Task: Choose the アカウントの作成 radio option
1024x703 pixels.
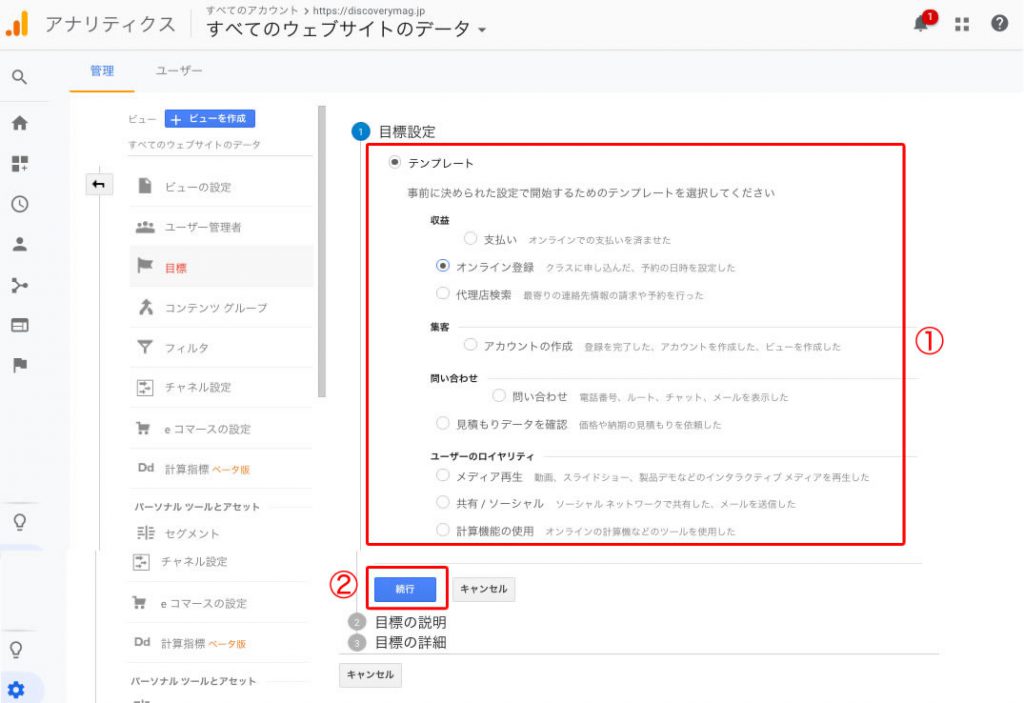Action: click(470, 345)
